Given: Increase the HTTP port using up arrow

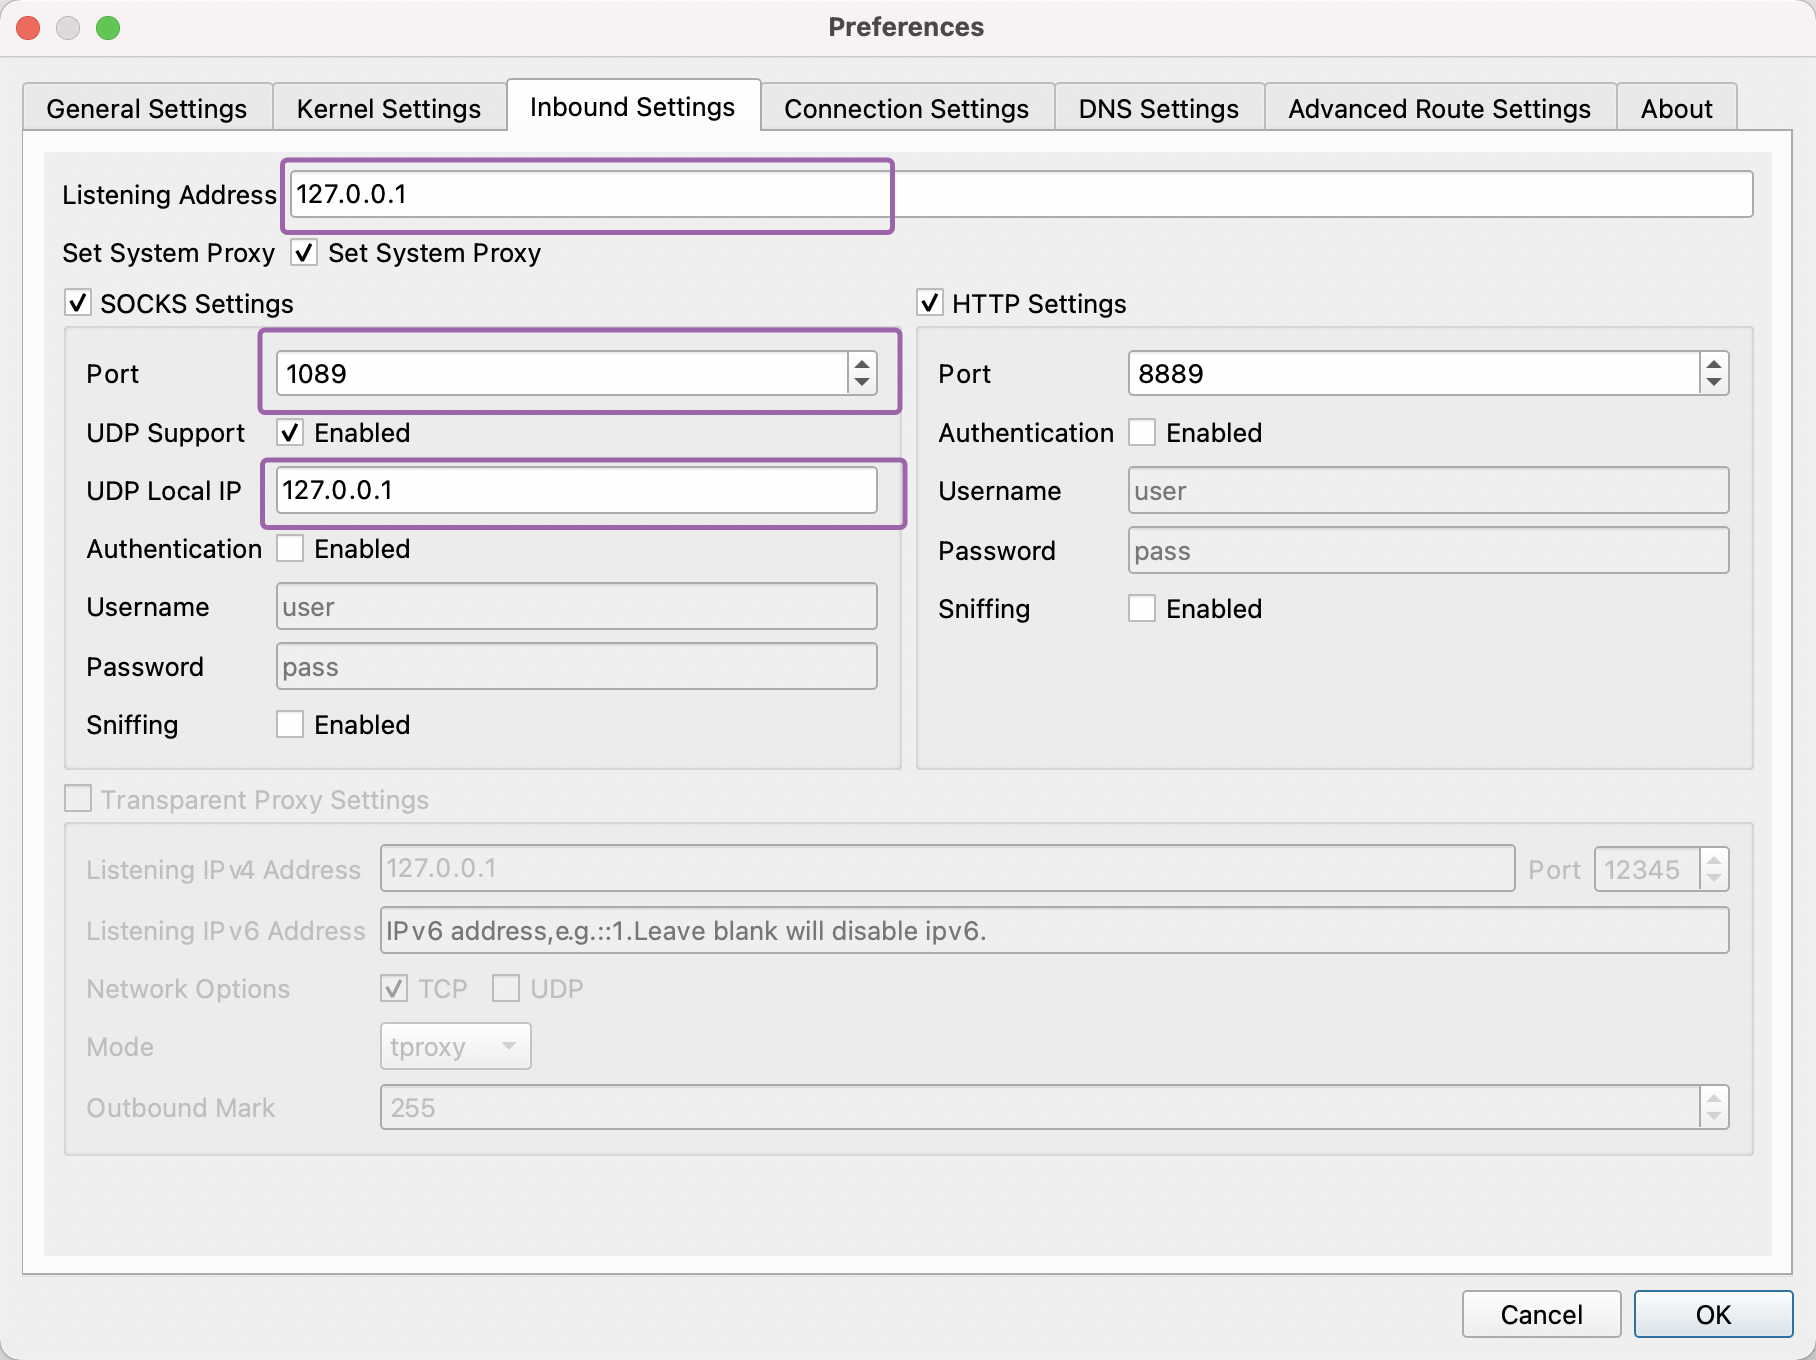Looking at the screenshot, I should [1713, 364].
